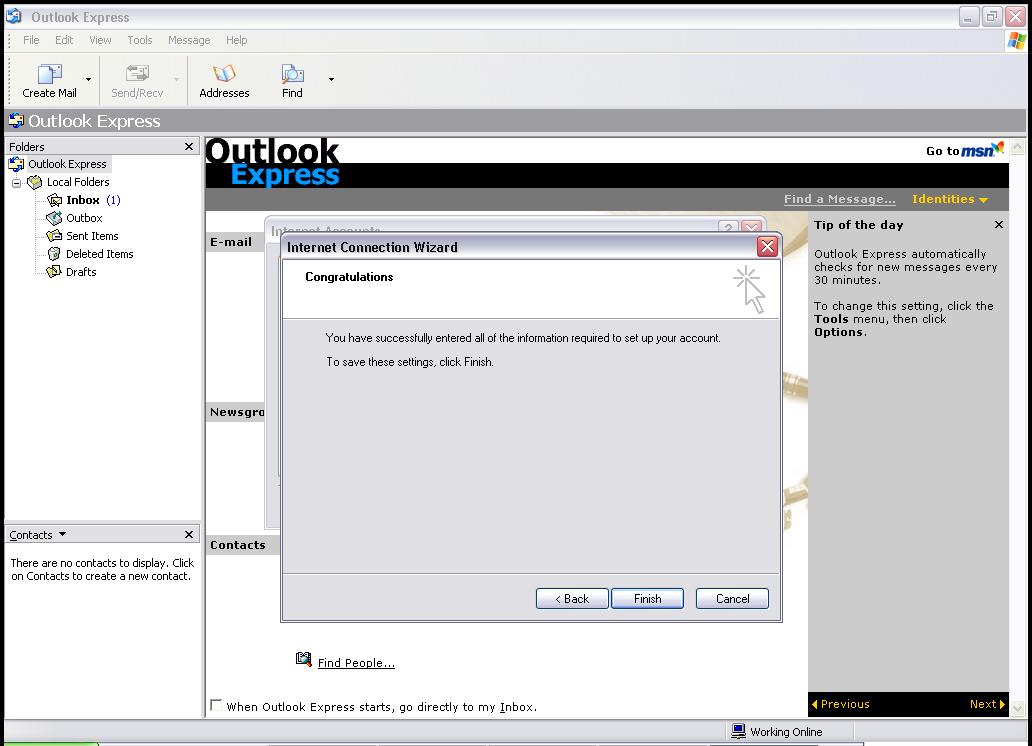Open the Help menu
The height and width of the screenshot is (746, 1032).
pyautogui.click(x=236, y=40)
